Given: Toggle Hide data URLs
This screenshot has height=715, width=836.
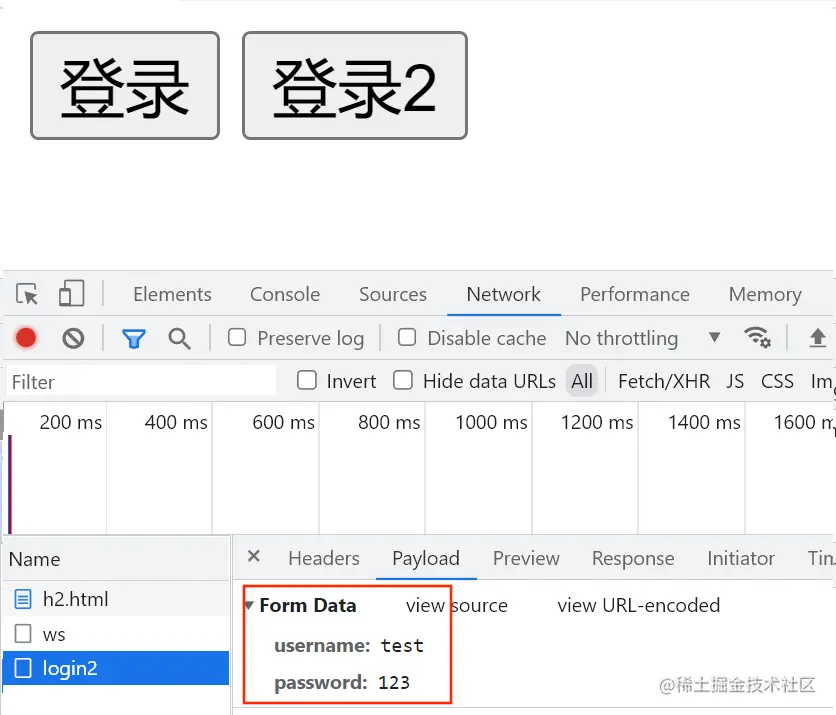Looking at the screenshot, I should pos(403,381).
